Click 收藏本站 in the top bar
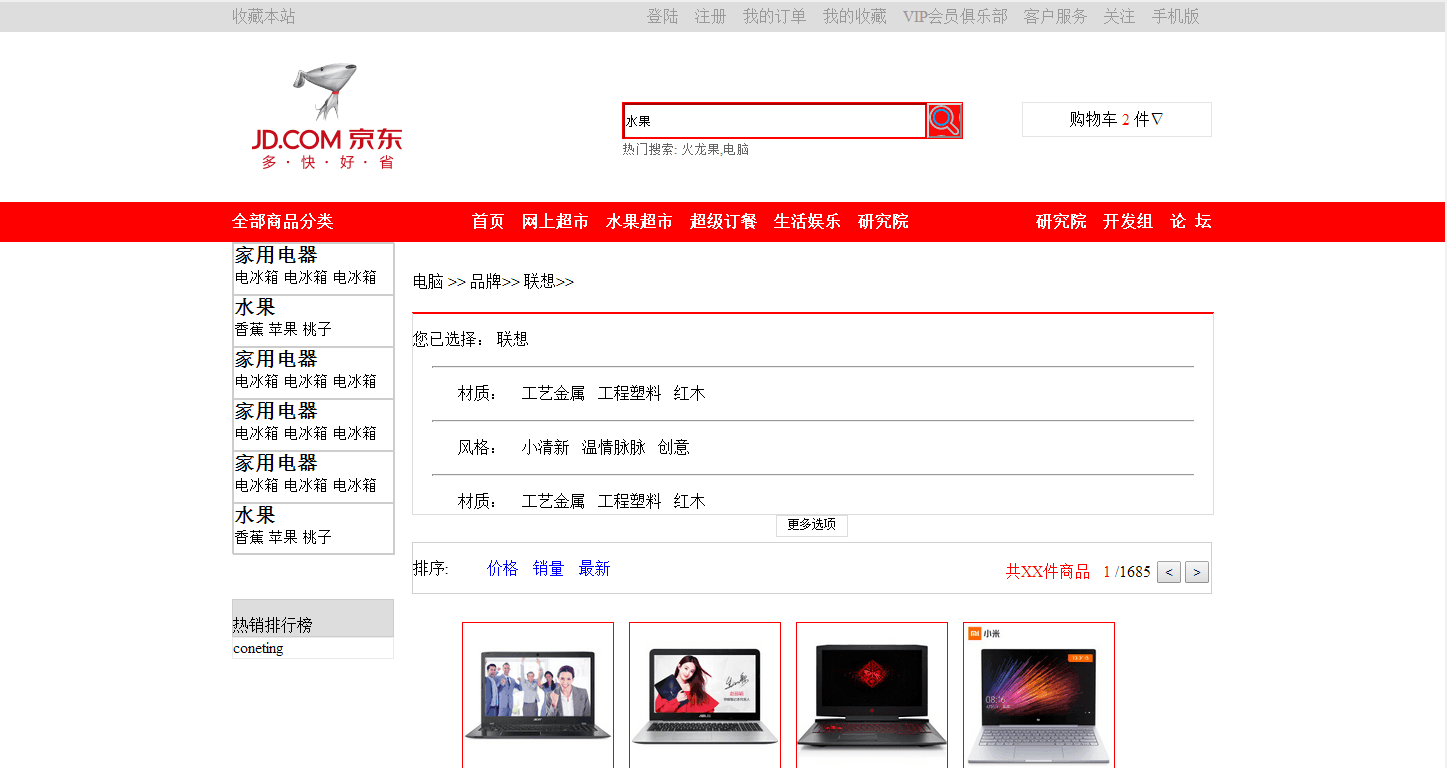The image size is (1447, 768). click(264, 16)
